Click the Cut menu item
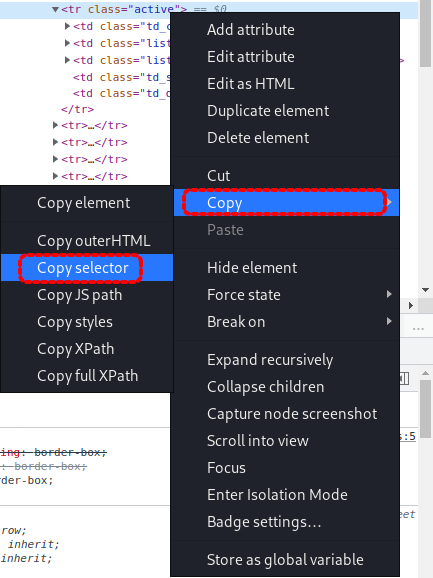433x578 pixels. [286, 175]
